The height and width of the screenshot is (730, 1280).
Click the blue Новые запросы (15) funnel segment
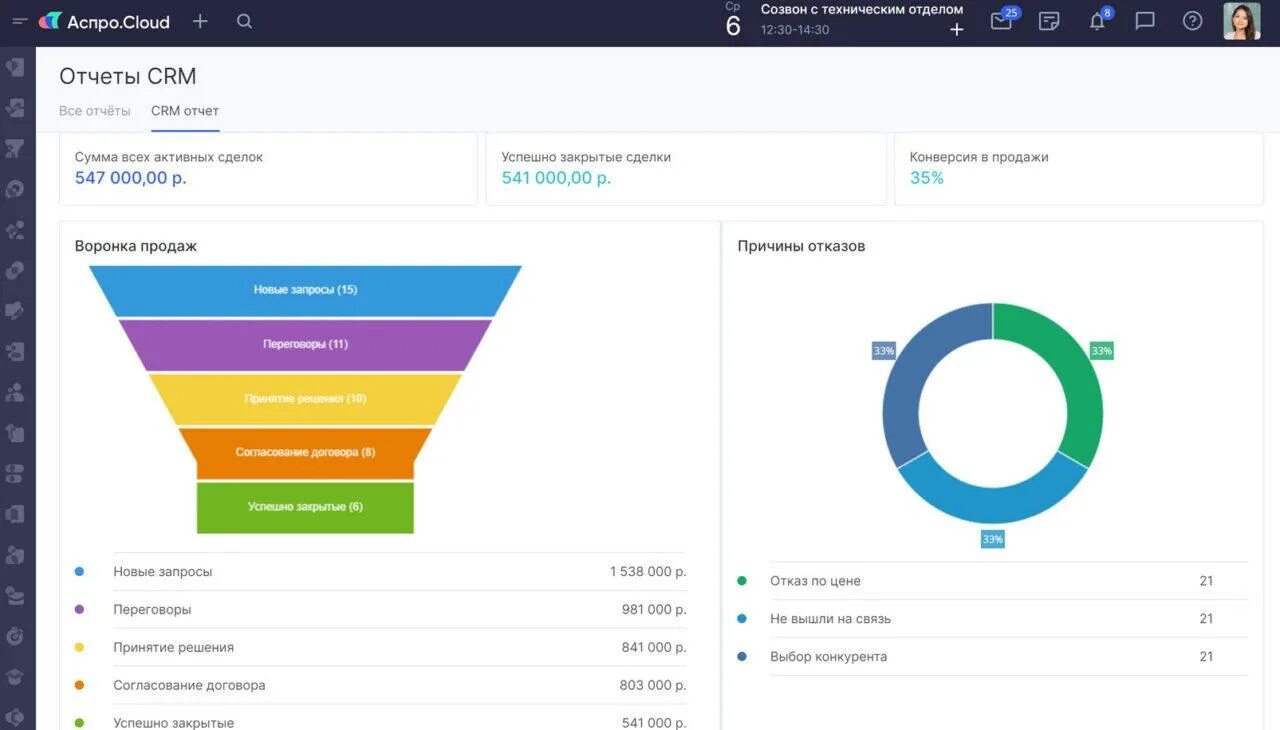305,290
